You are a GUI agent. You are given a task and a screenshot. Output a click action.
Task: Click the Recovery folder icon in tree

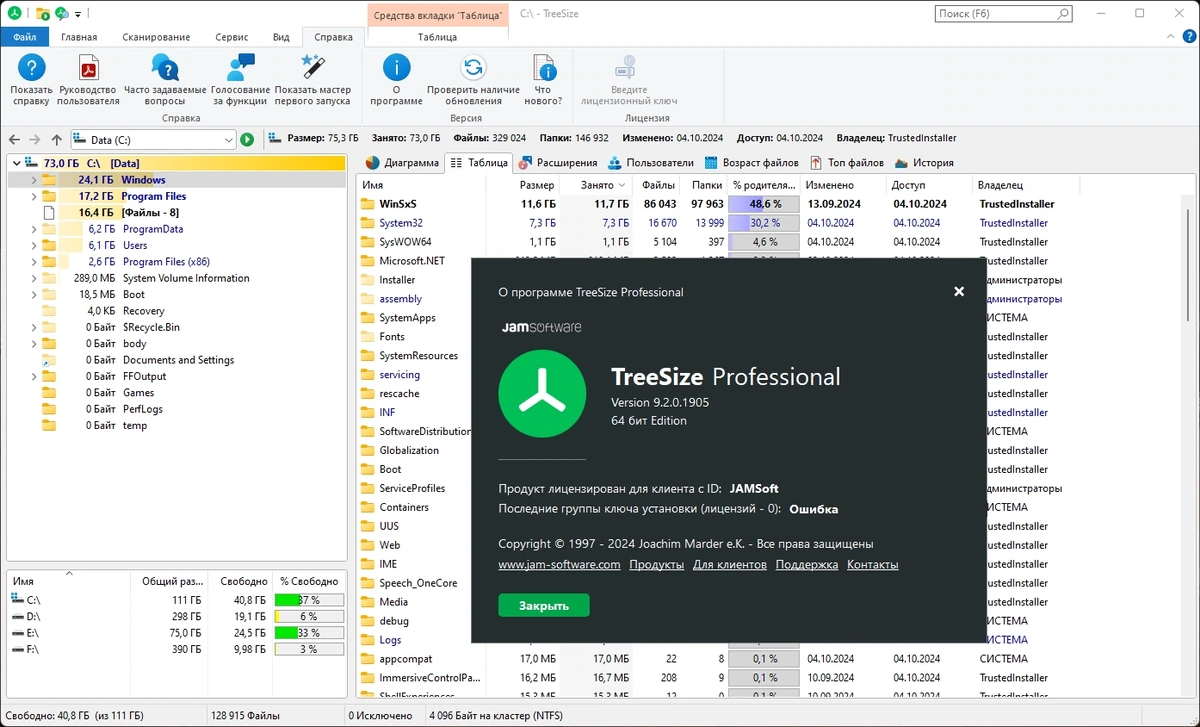pyautogui.click(x=49, y=311)
